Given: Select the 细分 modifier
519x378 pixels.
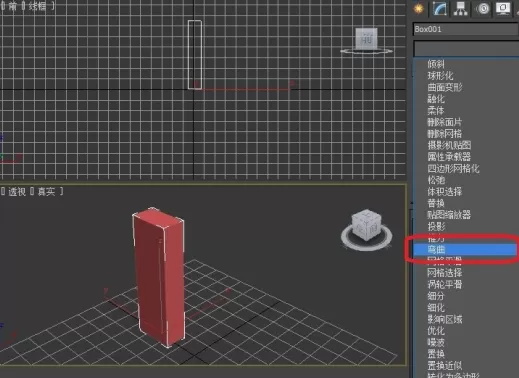Looking at the screenshot, I should [436, 296].
